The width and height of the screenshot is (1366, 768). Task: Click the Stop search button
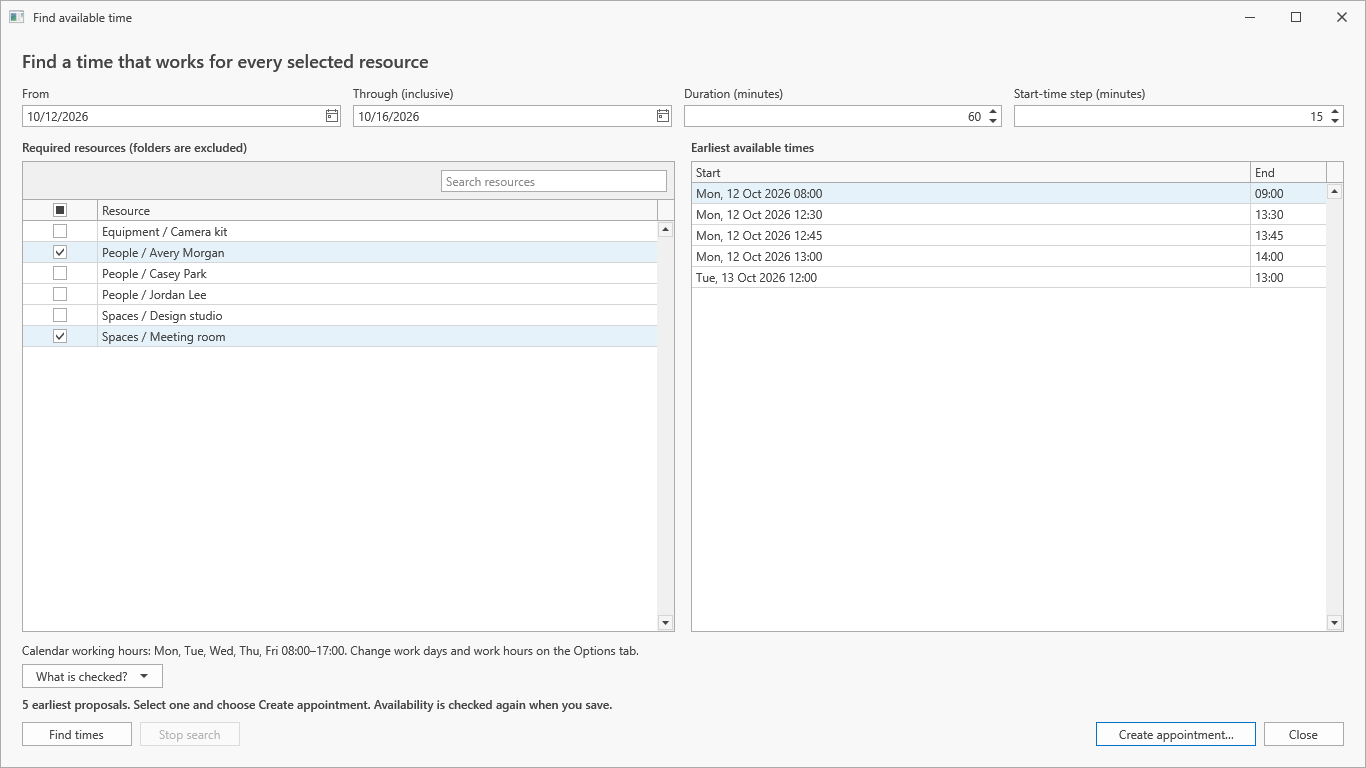[x=189, y=734]
